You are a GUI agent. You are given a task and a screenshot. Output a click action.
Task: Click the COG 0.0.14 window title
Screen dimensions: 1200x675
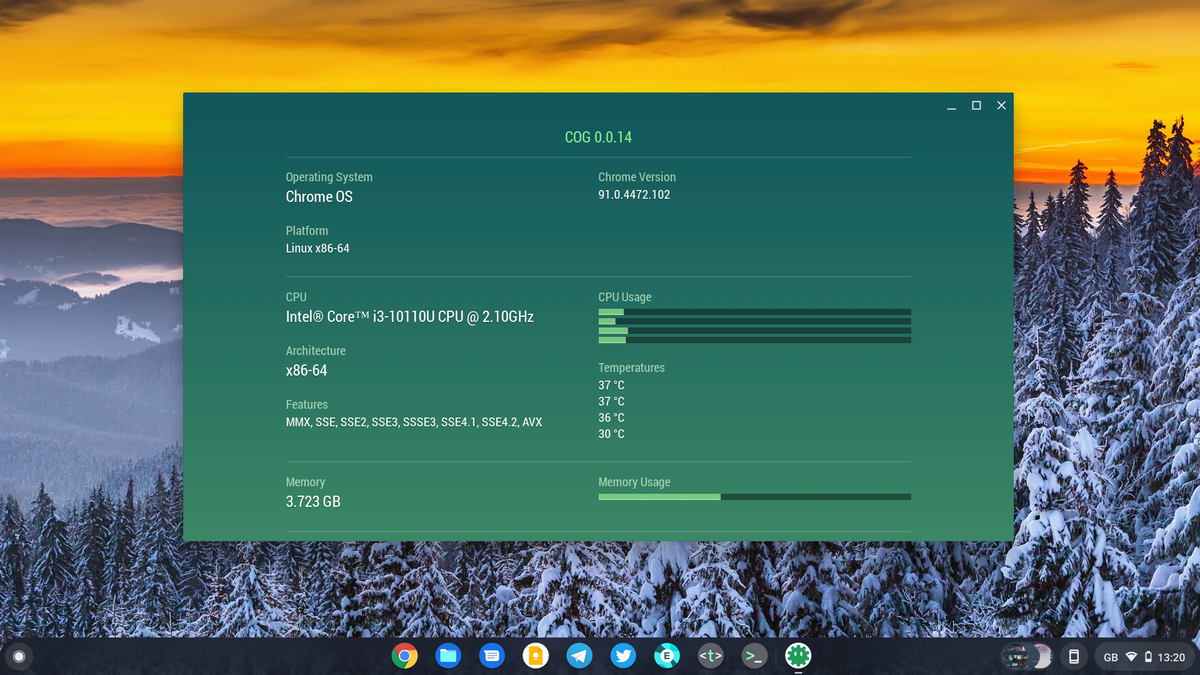(x=597, y=136)
